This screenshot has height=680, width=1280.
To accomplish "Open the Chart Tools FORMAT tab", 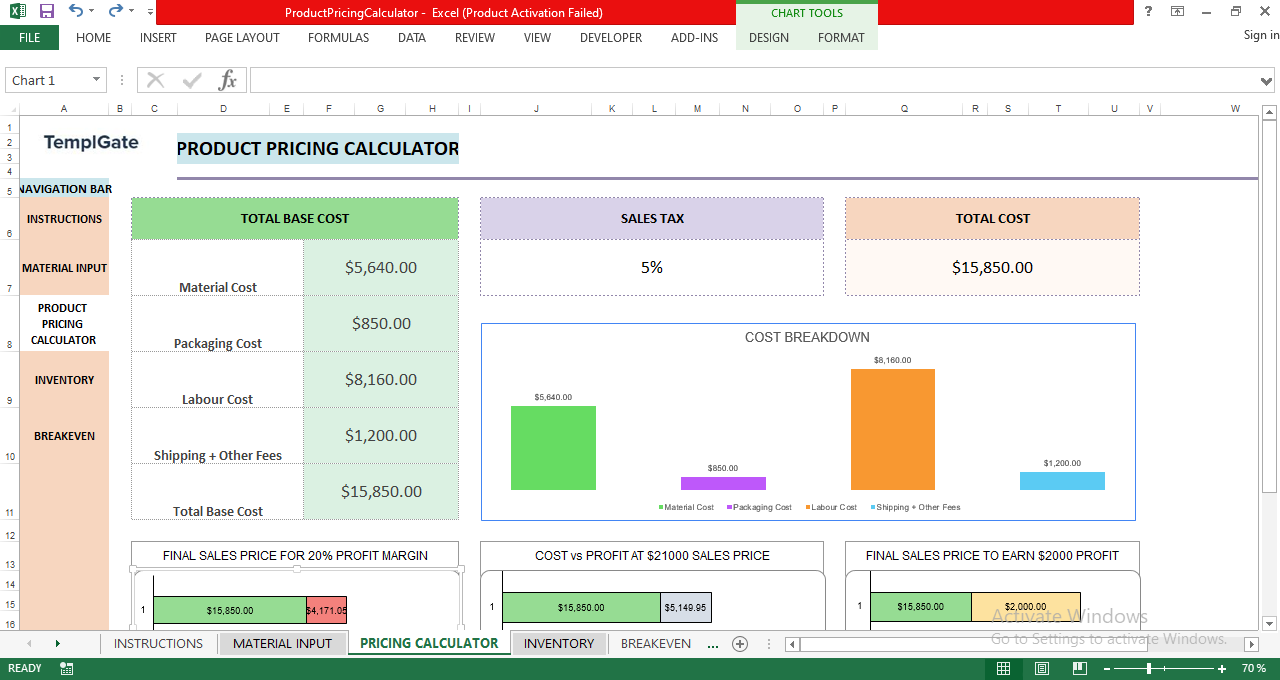I will pyautogui.click(x=841, y=38).
